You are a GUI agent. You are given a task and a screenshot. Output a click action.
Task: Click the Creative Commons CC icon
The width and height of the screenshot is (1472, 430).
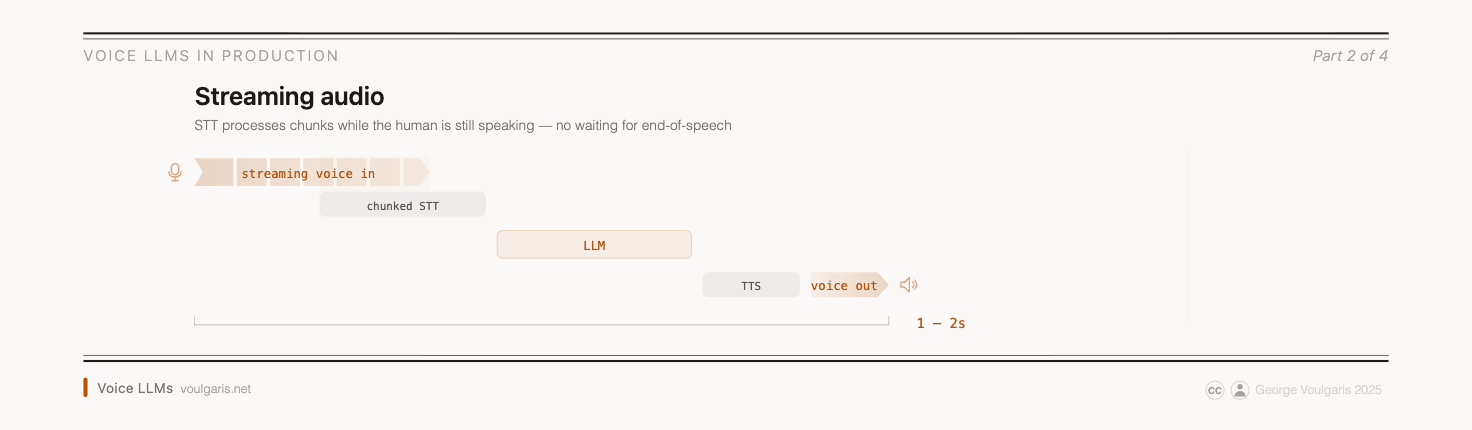pos(1215,390)
